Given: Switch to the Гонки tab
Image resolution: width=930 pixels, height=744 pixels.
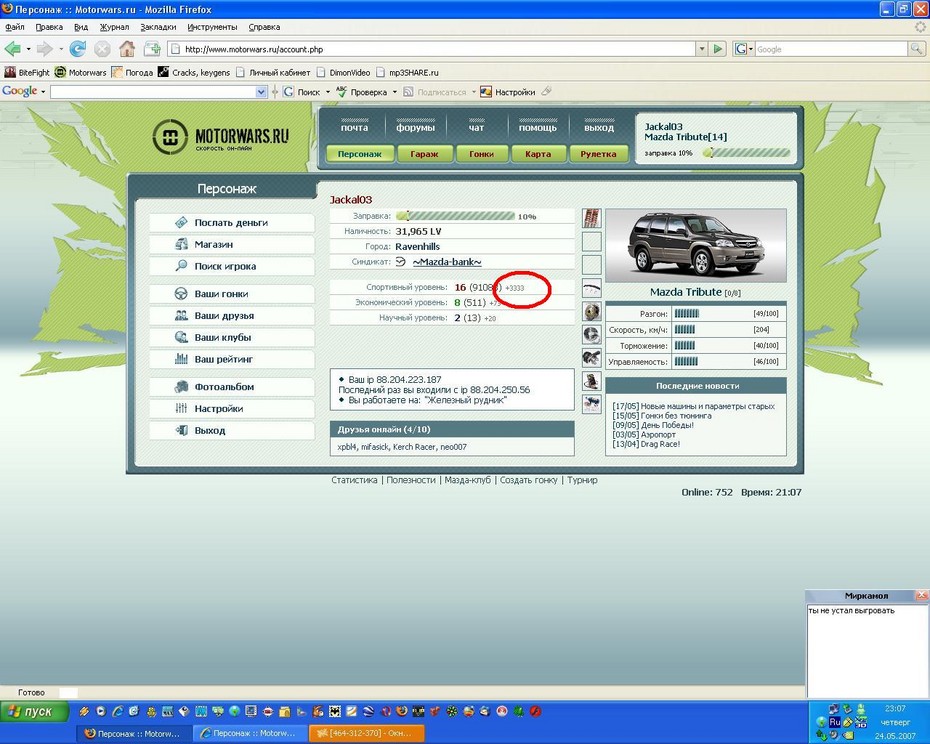Looking at the screenshot, I should [x=481, y=154].
